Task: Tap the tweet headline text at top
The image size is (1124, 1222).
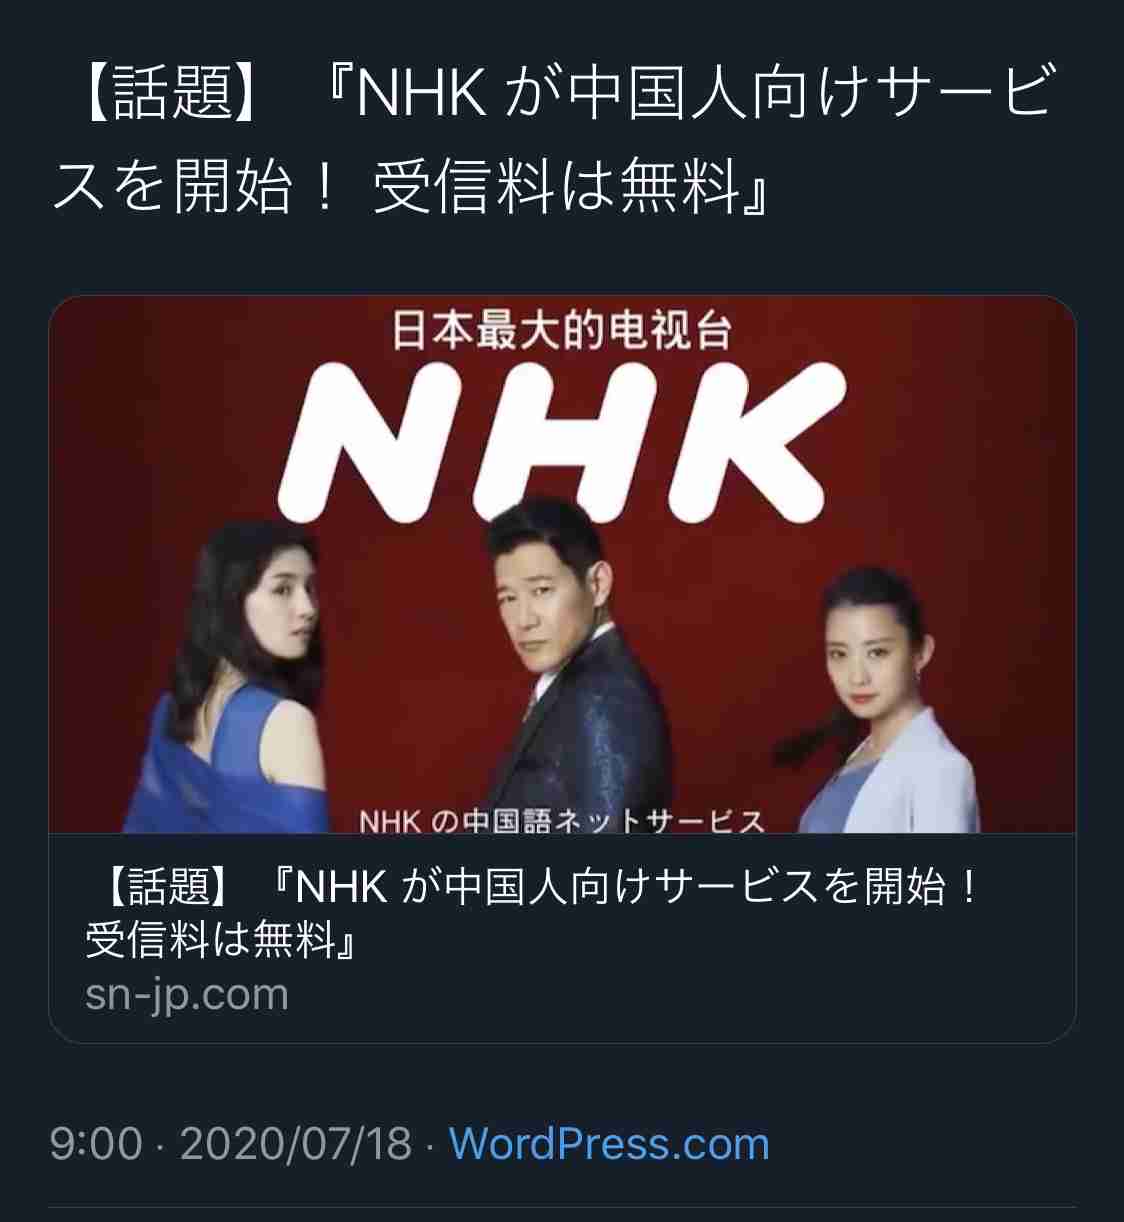Action: [x=552, y=139]
